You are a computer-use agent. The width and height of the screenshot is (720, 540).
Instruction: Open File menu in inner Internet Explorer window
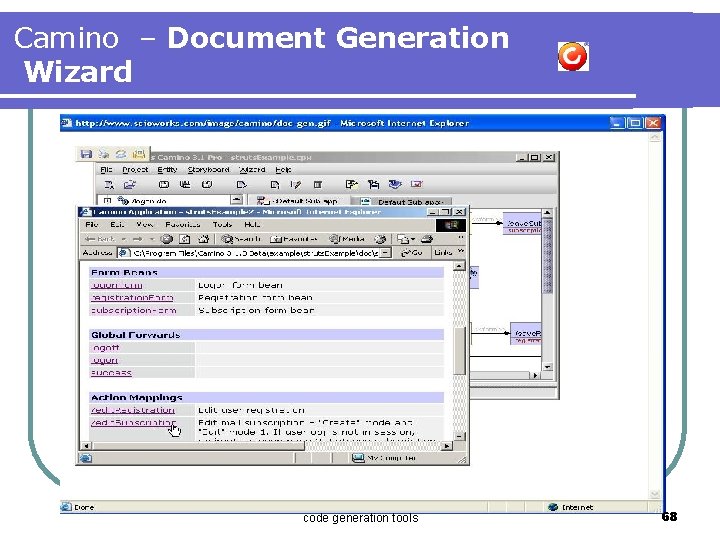[x=92, y=225]
